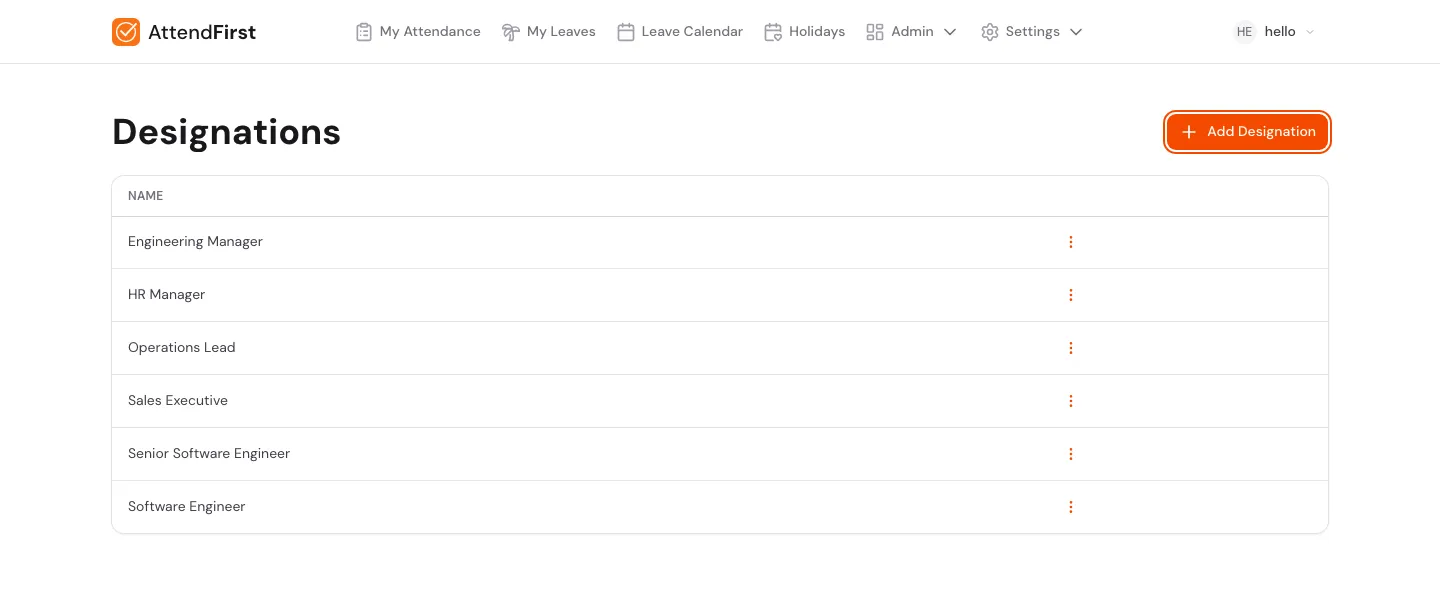
Task: Open kebab menu for Sales Executive
Action: pos(1071,401)
